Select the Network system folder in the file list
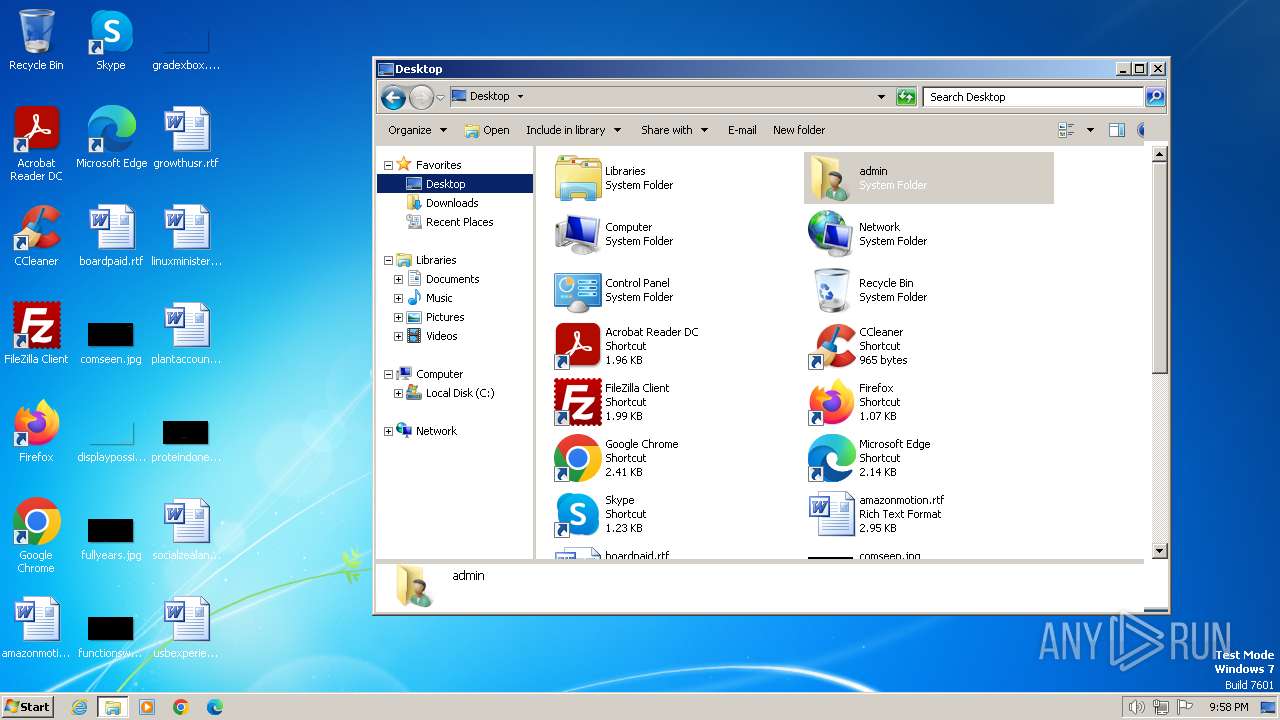 (831, 234)
